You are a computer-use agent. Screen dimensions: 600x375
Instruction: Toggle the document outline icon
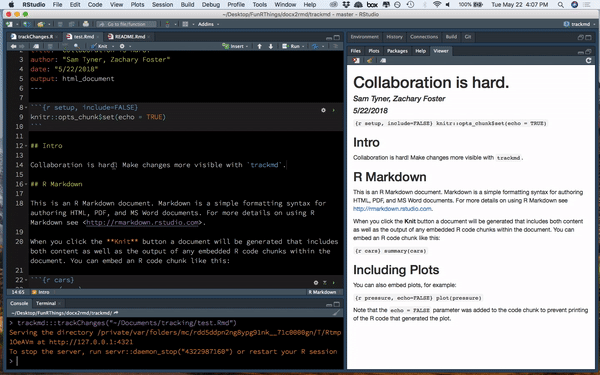click(336, 46)
